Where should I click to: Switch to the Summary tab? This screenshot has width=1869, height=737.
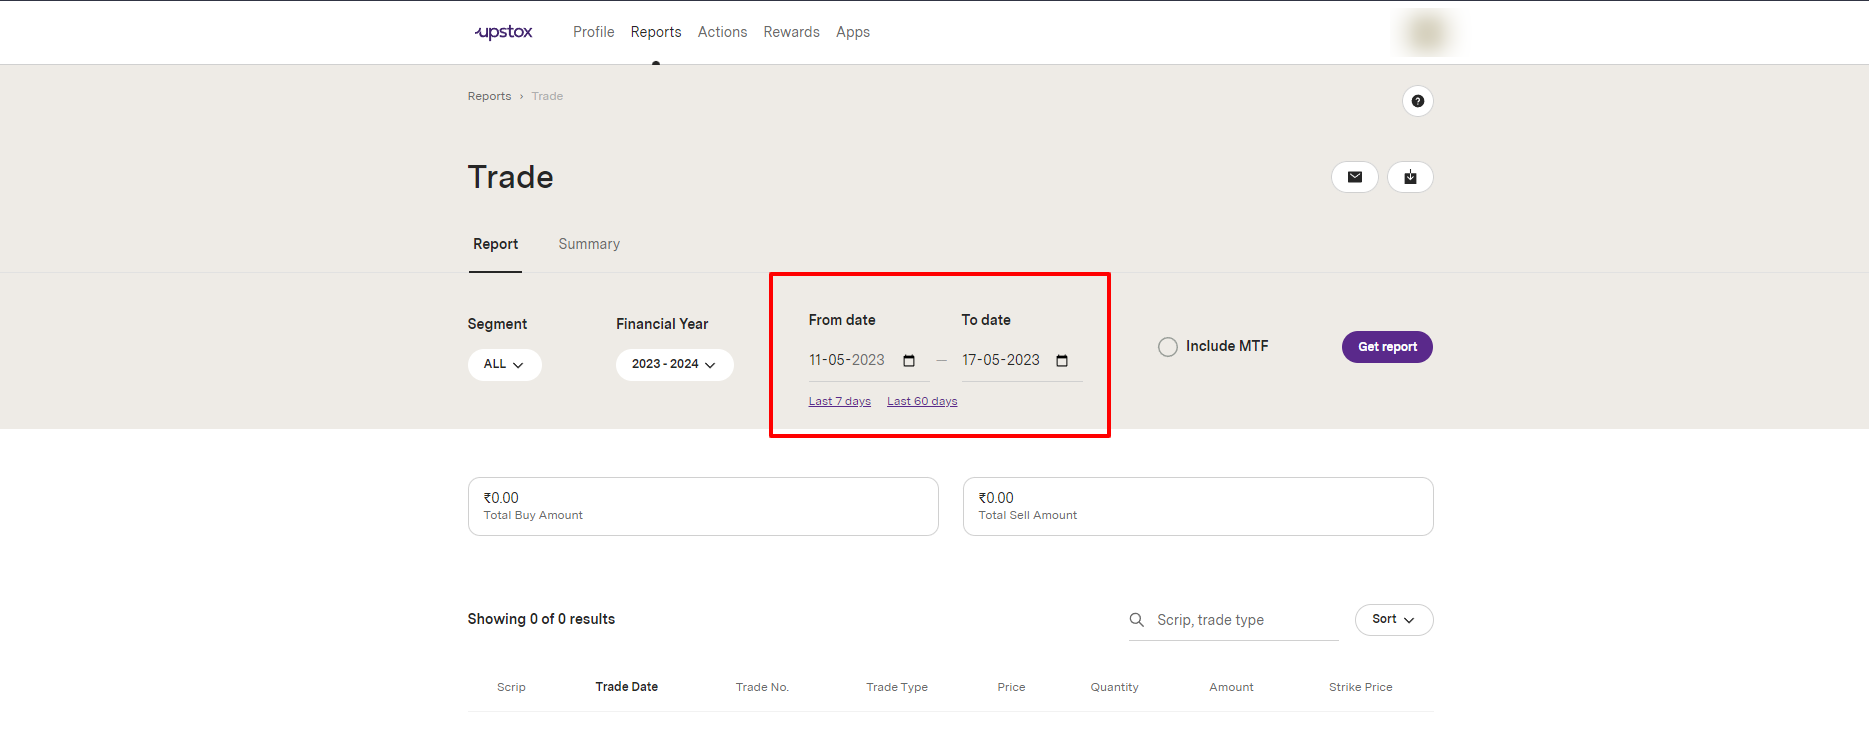click(589, 244)
